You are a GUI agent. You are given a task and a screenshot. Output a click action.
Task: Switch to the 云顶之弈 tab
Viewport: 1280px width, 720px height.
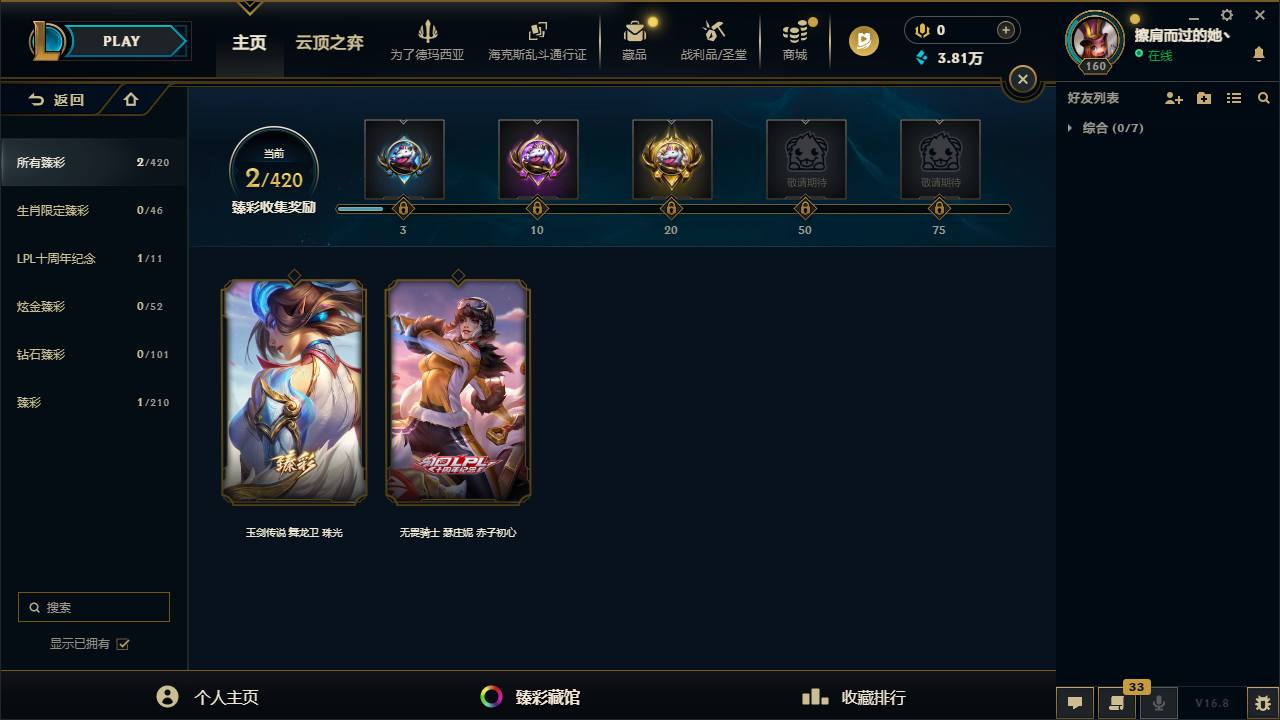point(329,42)
